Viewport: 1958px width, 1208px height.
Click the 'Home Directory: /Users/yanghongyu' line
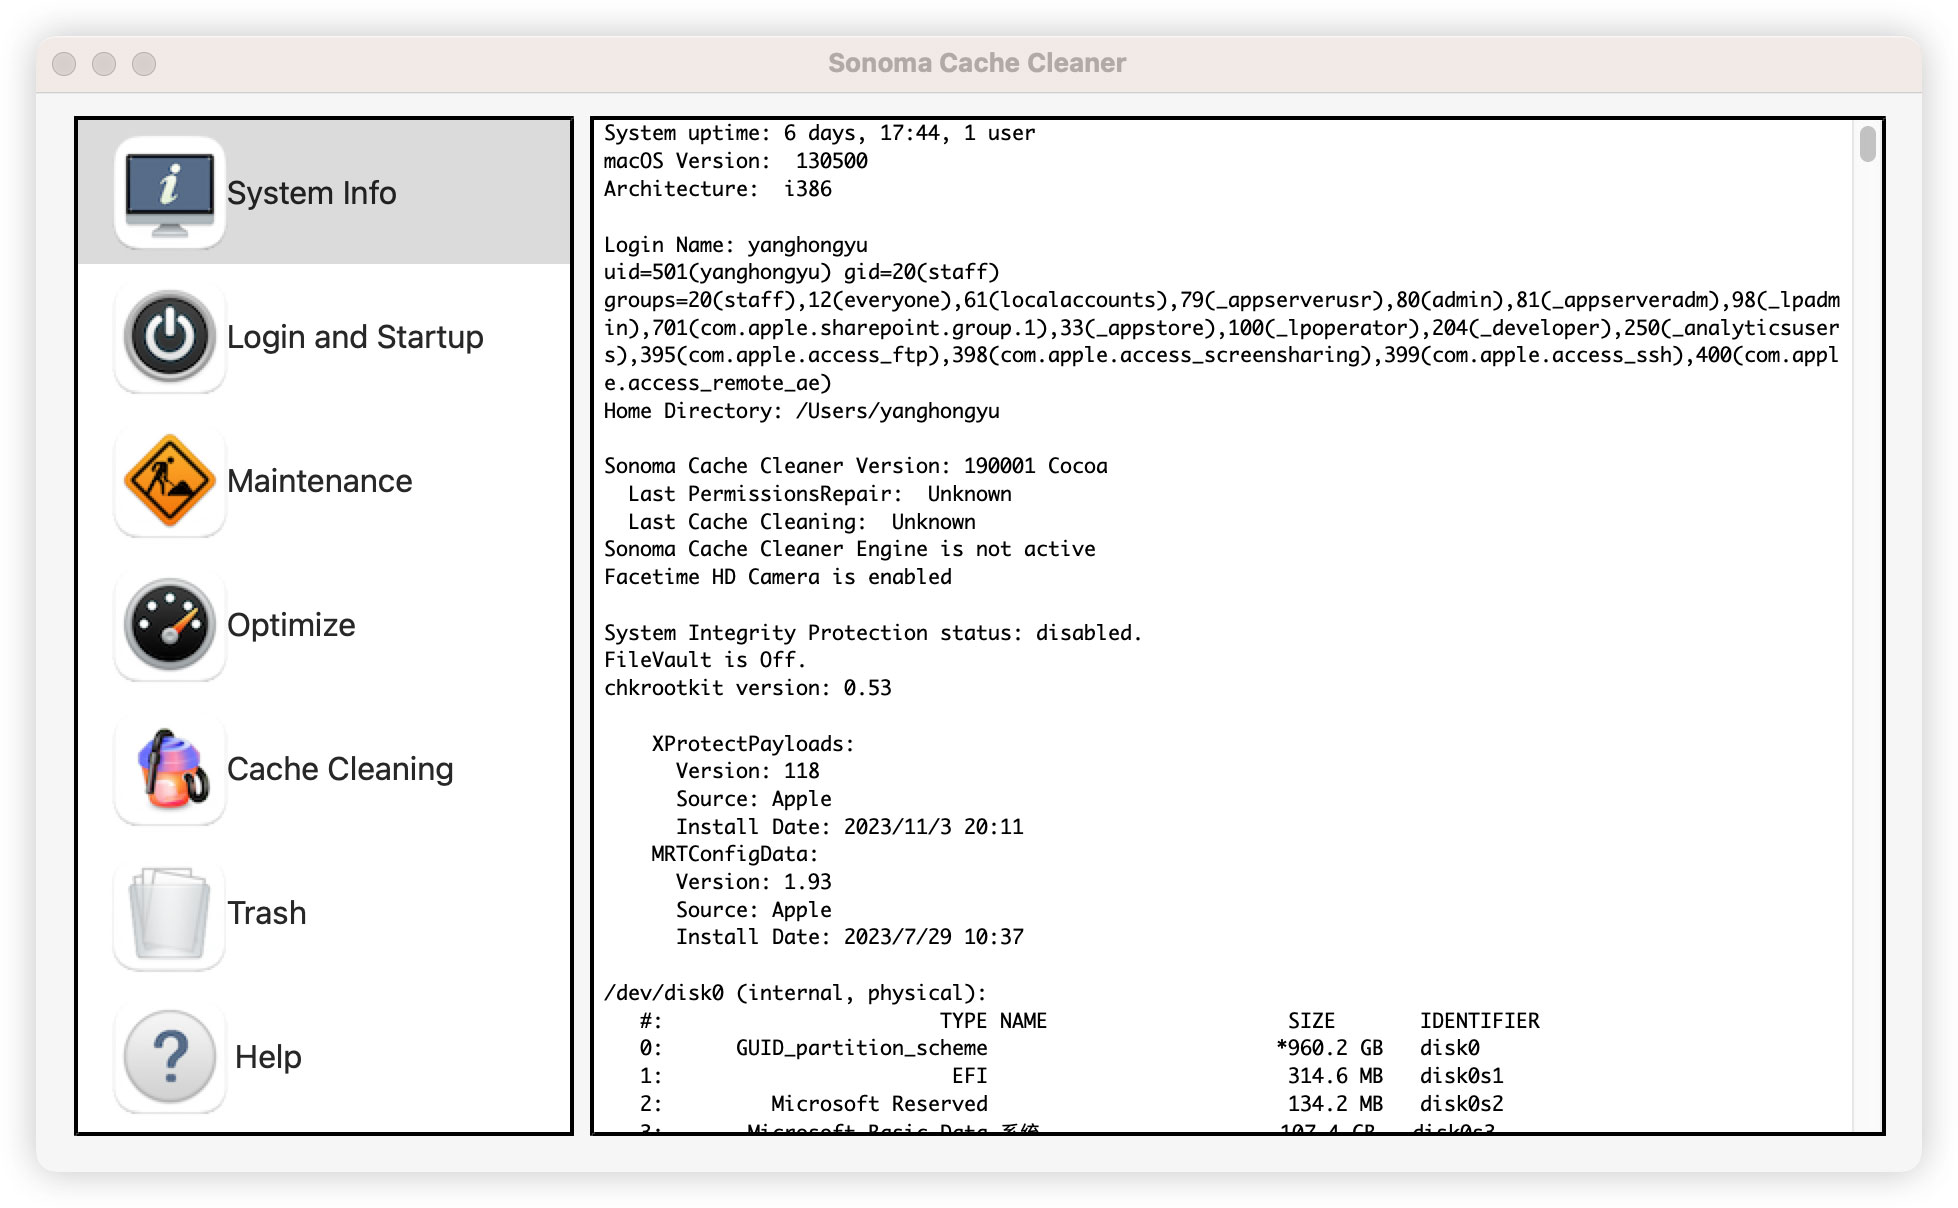click(802, 411)
